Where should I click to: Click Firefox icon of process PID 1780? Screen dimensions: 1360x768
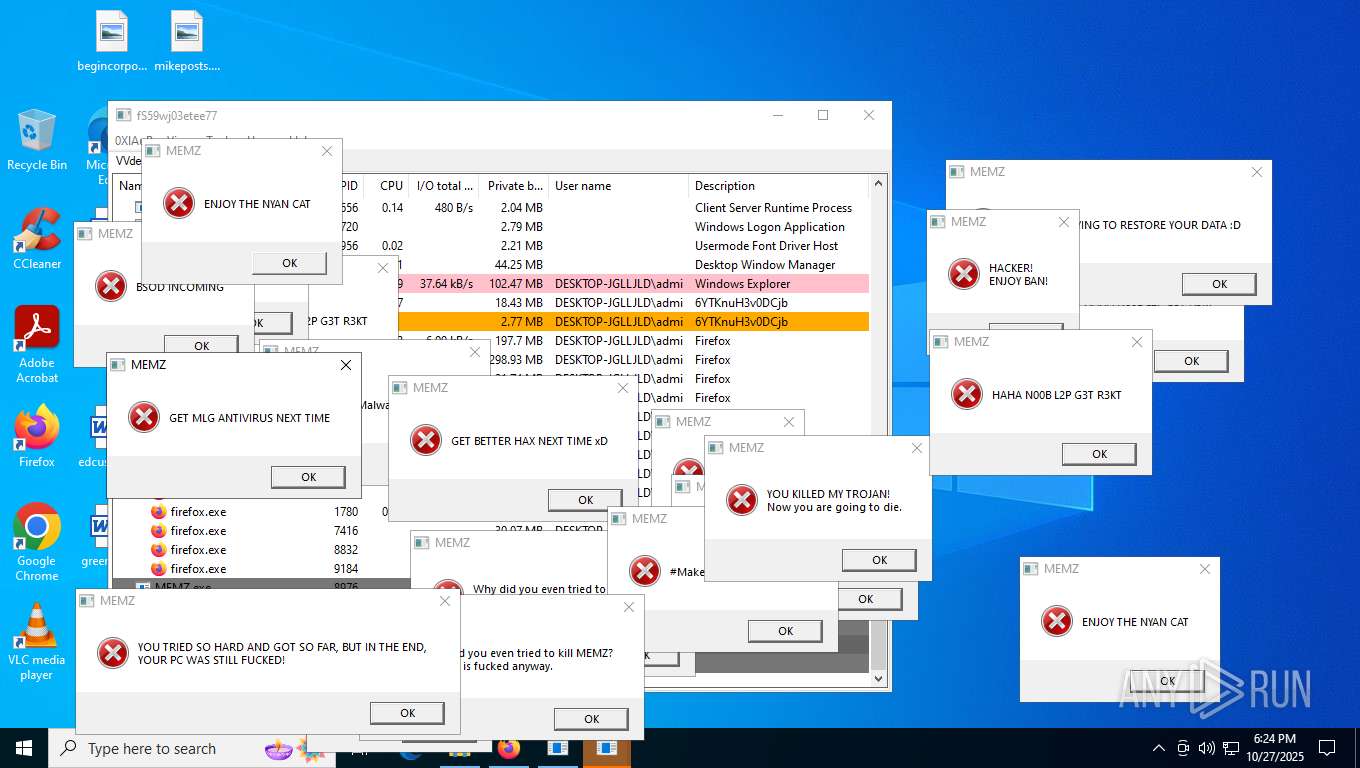(158, 512)
